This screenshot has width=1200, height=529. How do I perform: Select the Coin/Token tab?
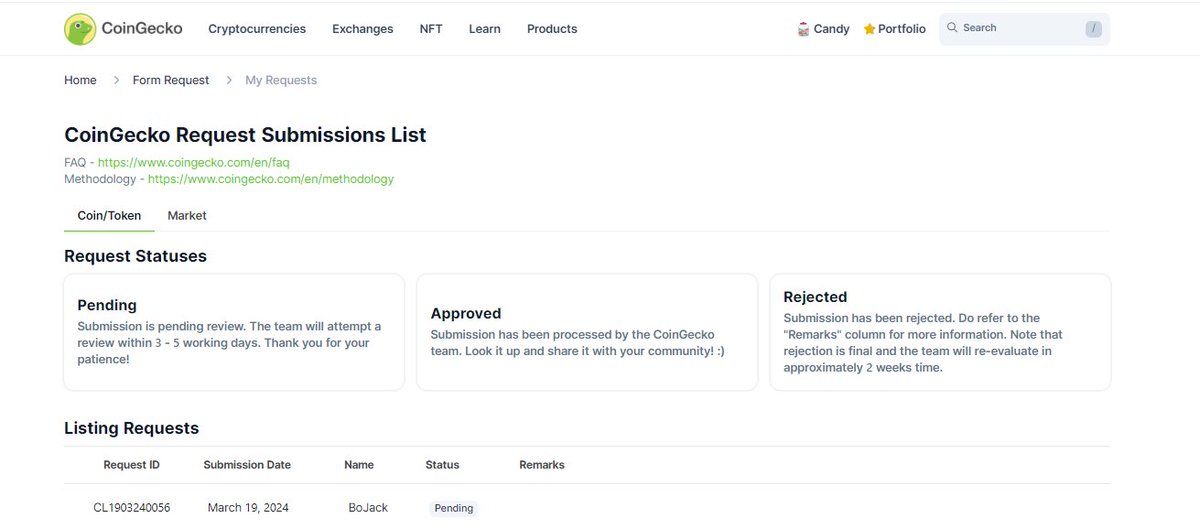click(109, 215)
